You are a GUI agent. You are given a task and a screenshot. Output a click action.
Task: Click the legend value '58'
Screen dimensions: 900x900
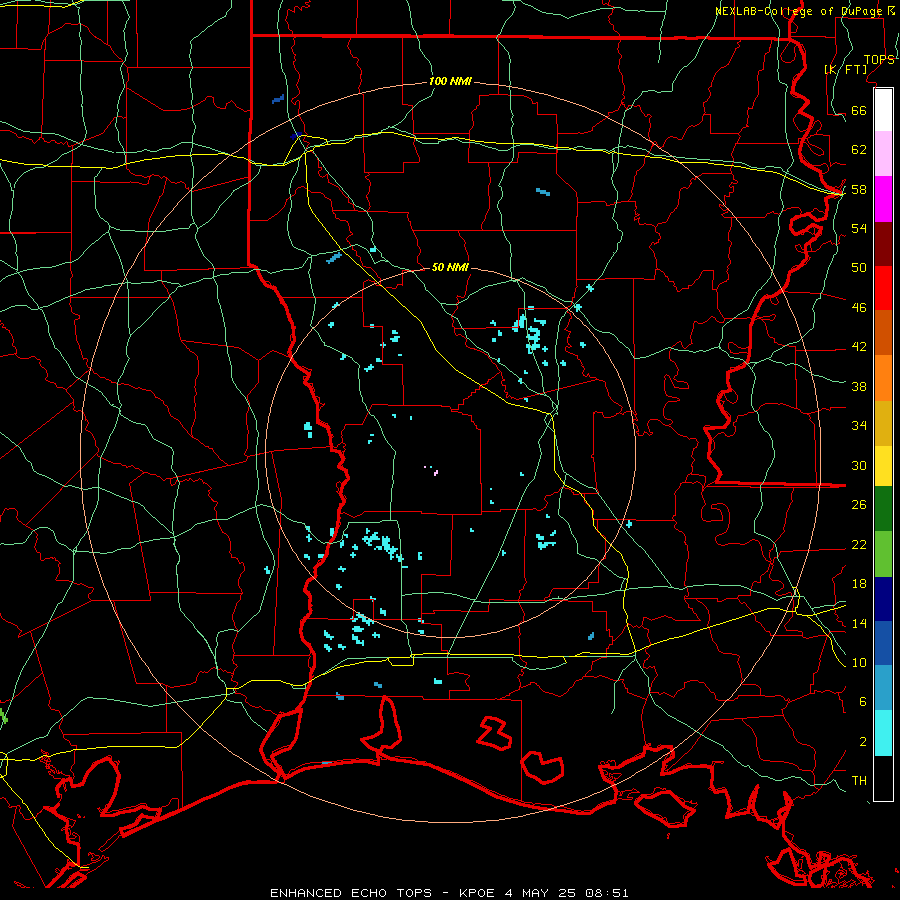click(x=859, y=189)
